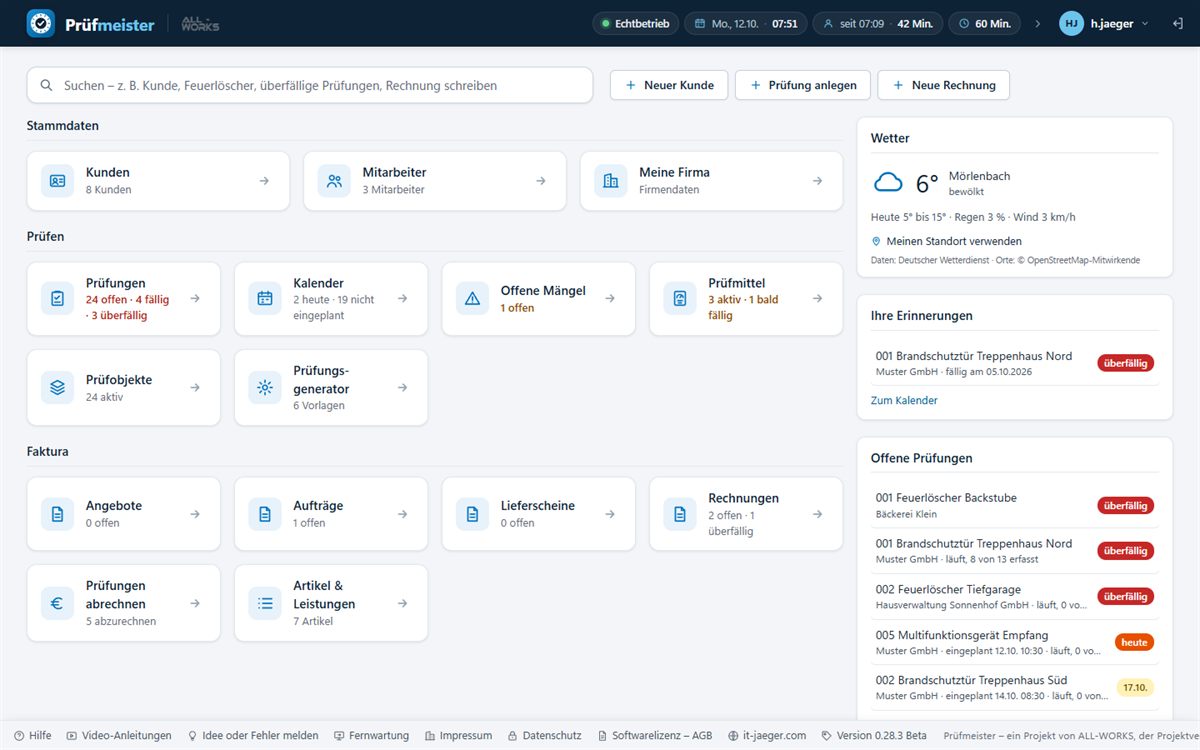Open the Prüfungen clipboard icon
1200x750 pixels.
pos(58,298)
